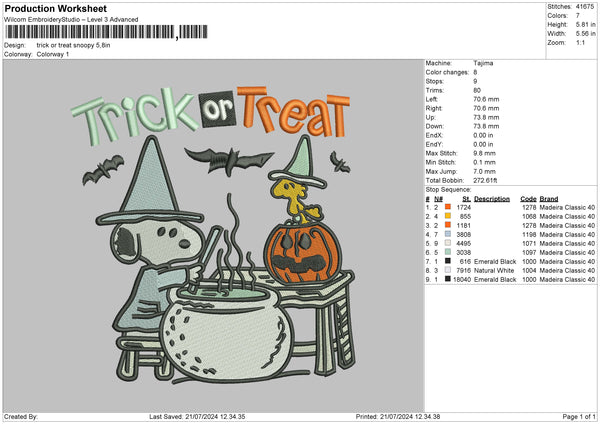Click the yellow swatch in stop row 2
Viewport: 600px width, 424px height.
tap(447, 216)
